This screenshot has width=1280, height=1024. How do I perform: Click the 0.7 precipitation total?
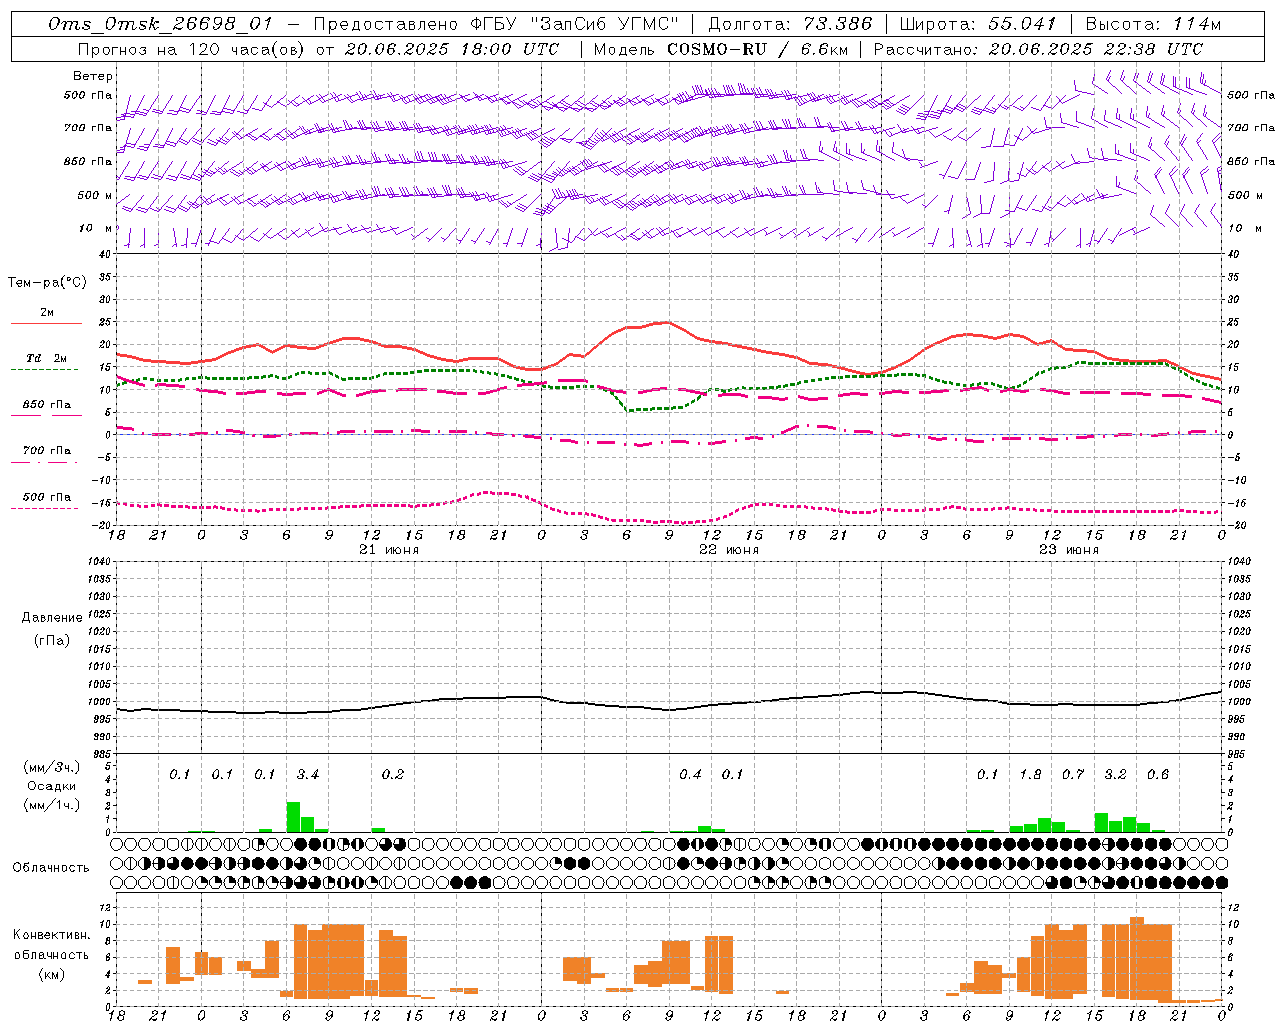(x=1073, y=775)
